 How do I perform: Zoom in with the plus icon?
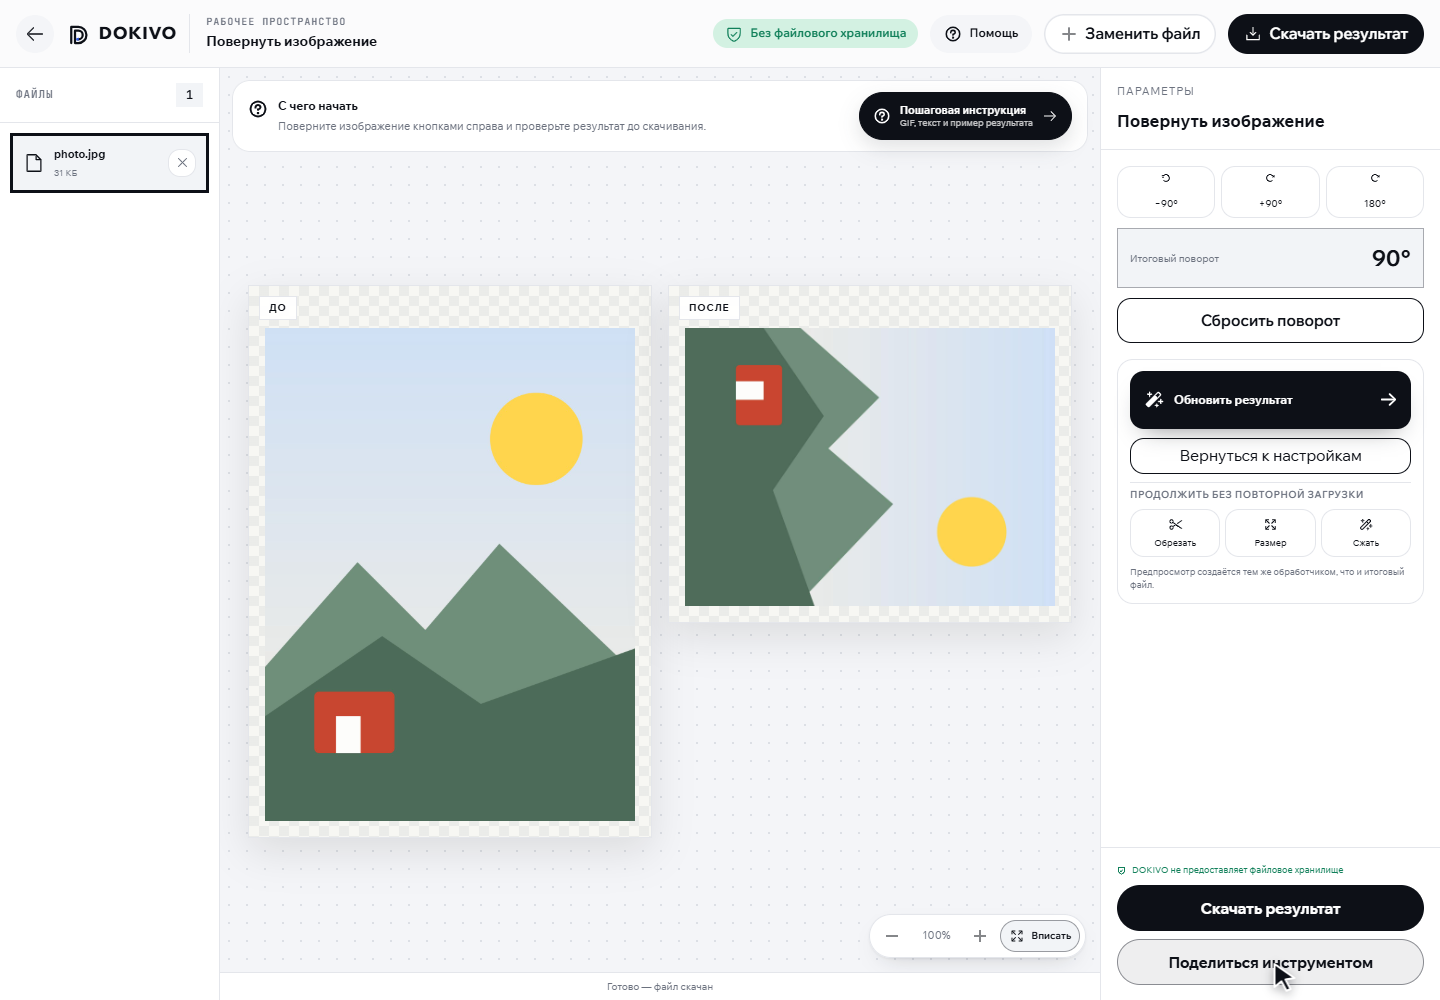980,936
